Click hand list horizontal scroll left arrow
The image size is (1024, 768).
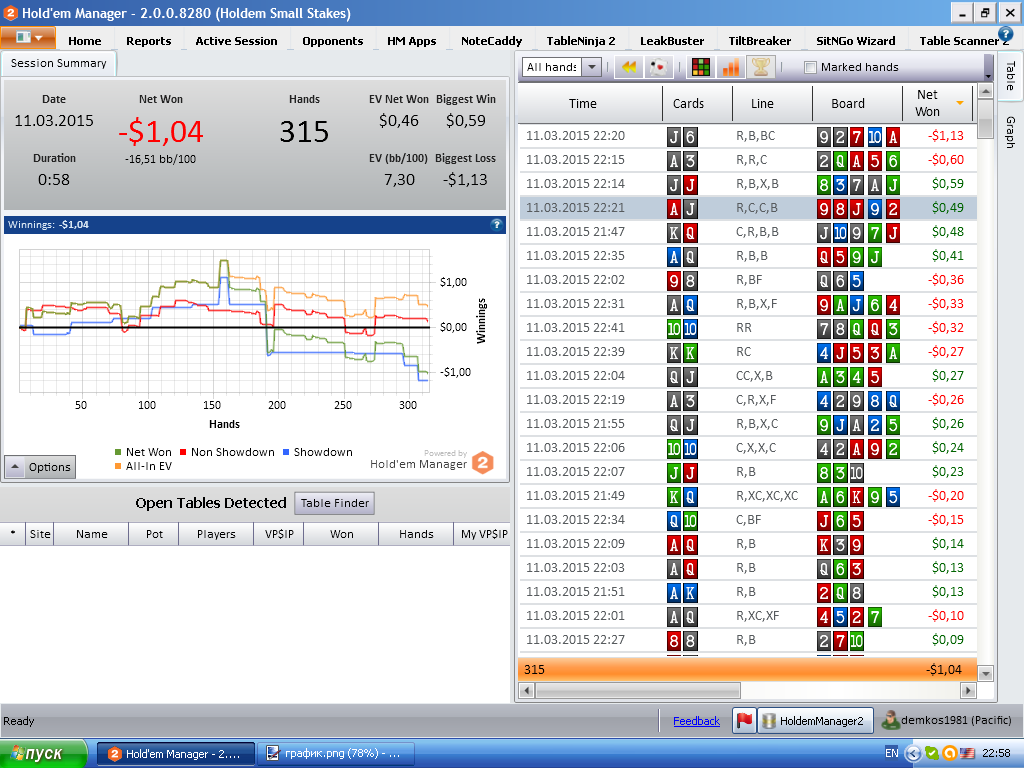[x=526, y=690]
